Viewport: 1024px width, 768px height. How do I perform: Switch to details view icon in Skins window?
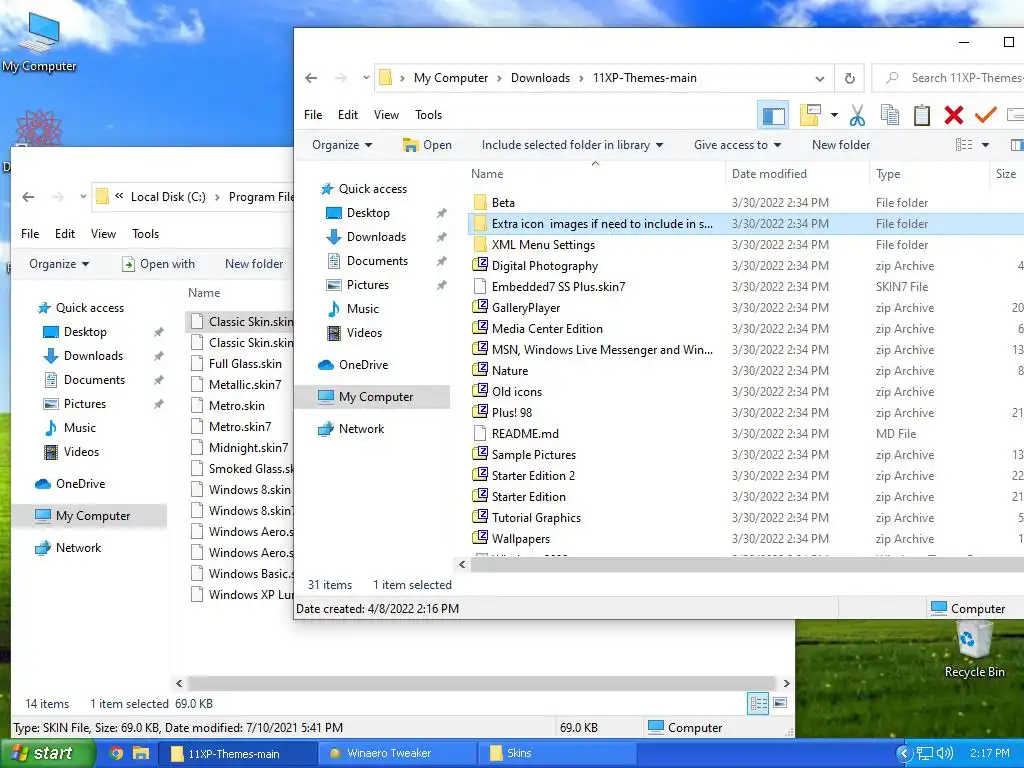(758, 703)
